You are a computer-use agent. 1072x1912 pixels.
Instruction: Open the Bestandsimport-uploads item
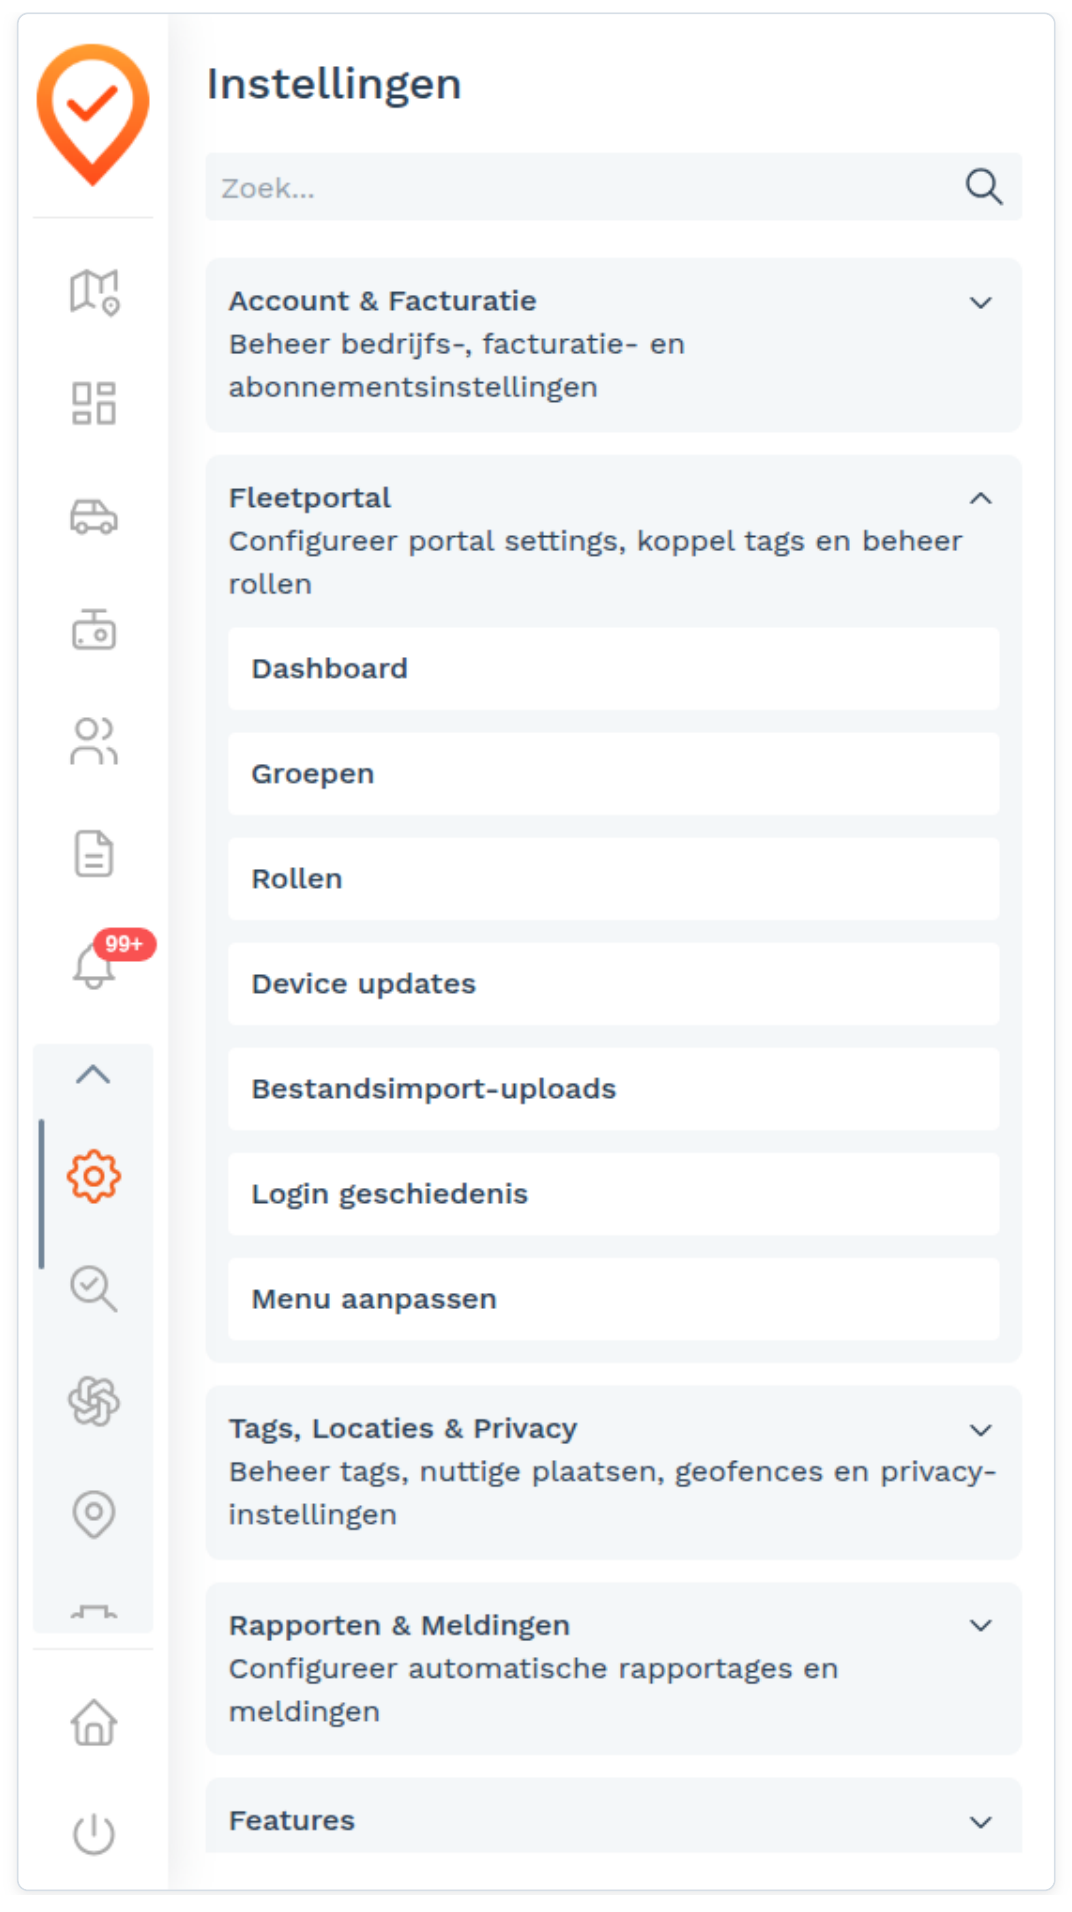click(x=613, y=1089)
